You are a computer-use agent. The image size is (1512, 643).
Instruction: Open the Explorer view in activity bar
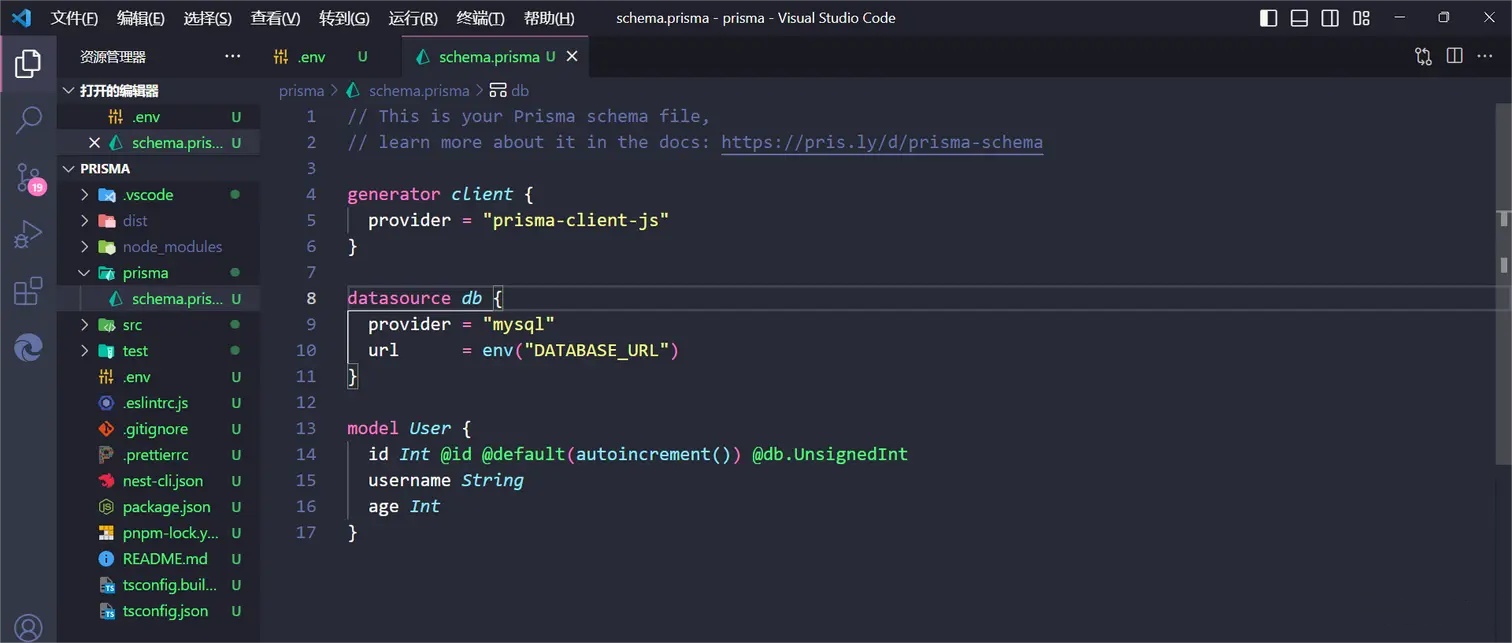[x=28, y=64]
